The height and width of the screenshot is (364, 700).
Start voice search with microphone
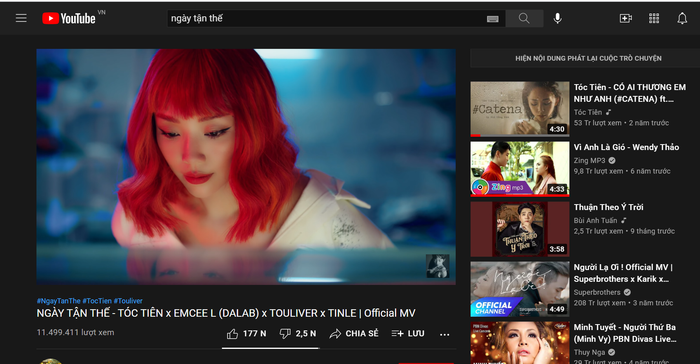click(x=558, y=18)
